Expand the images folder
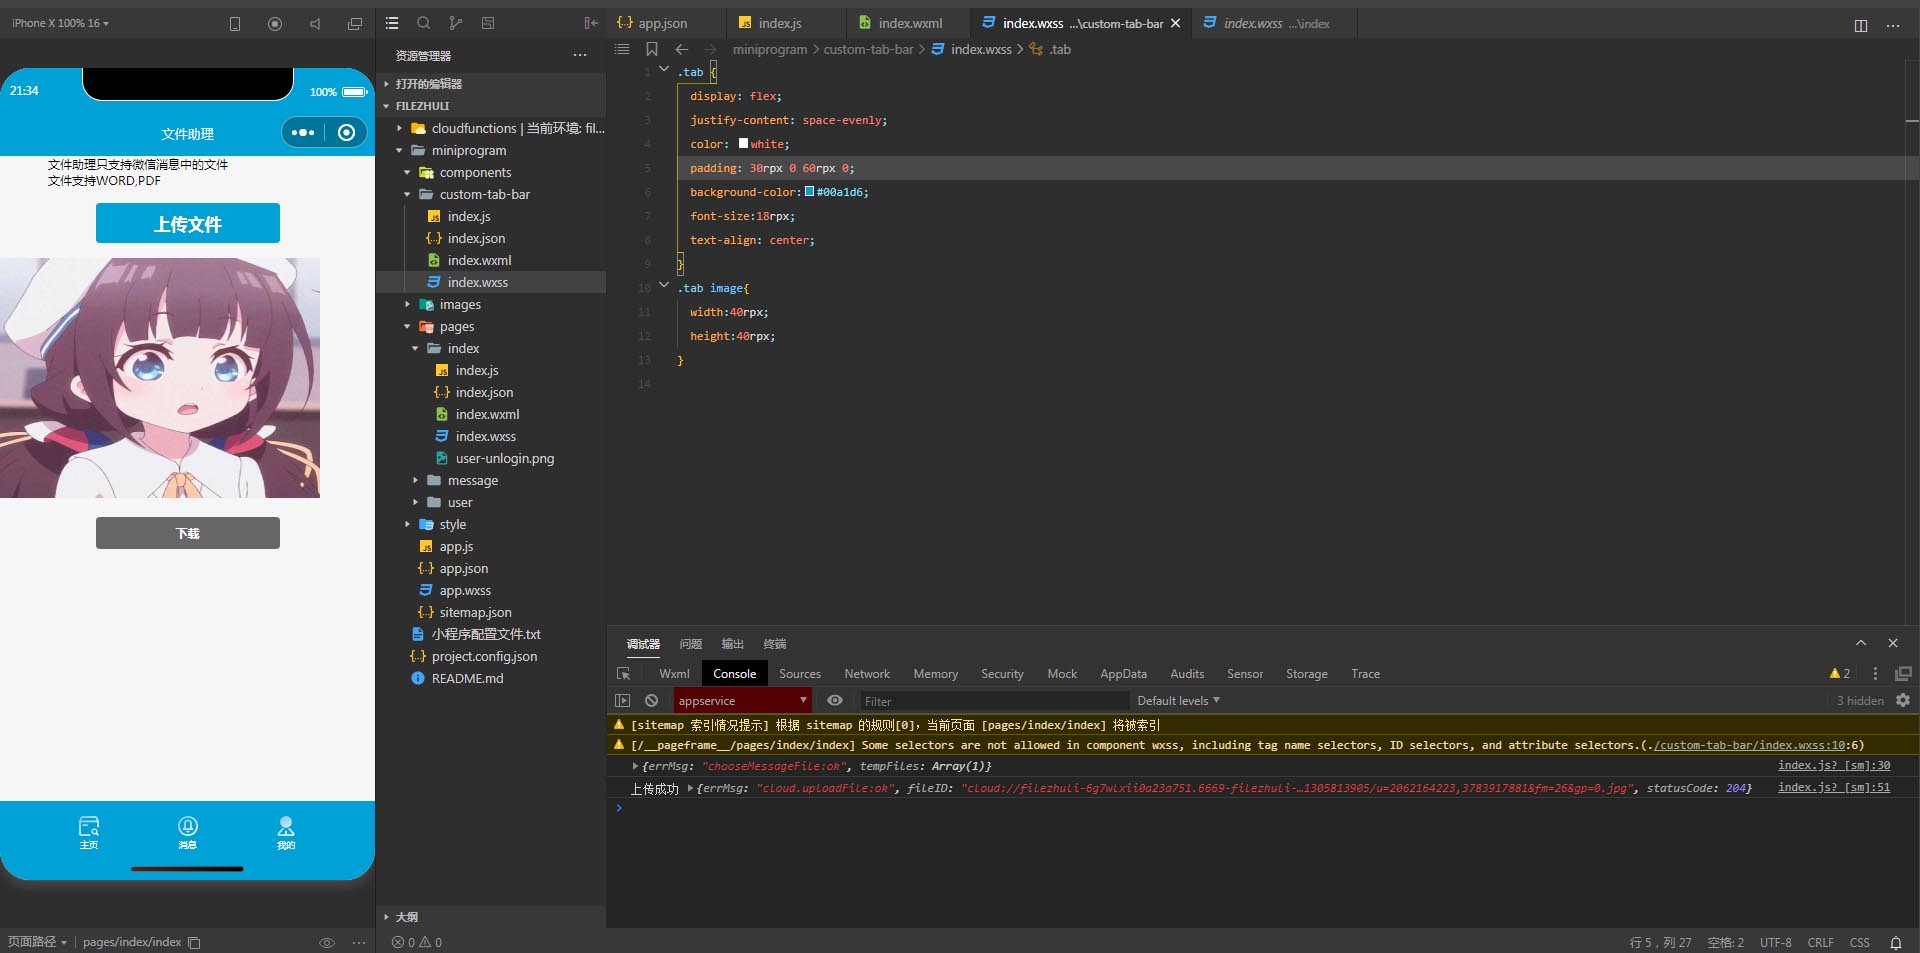 (x=459, y=305)
